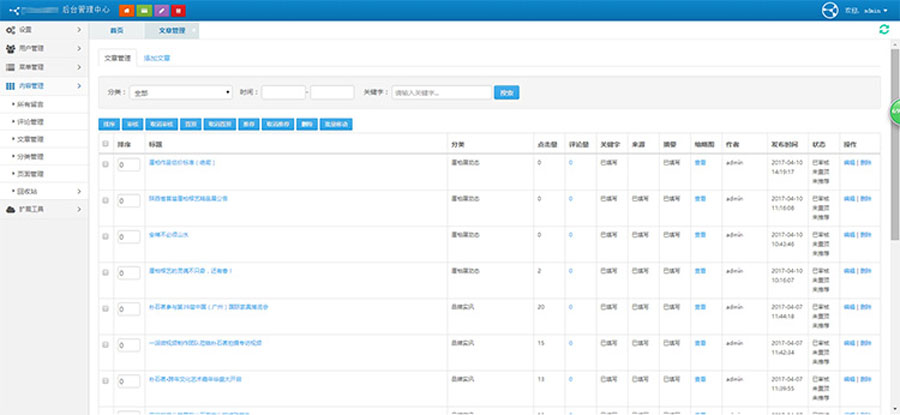Check the second article row checkbox

pos(106,201)
